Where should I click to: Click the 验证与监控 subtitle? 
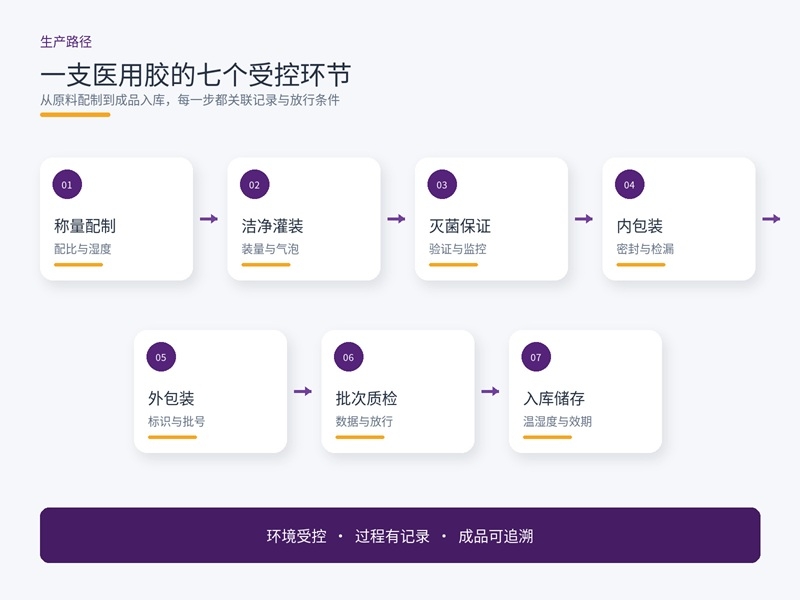(x=458, y=249)
